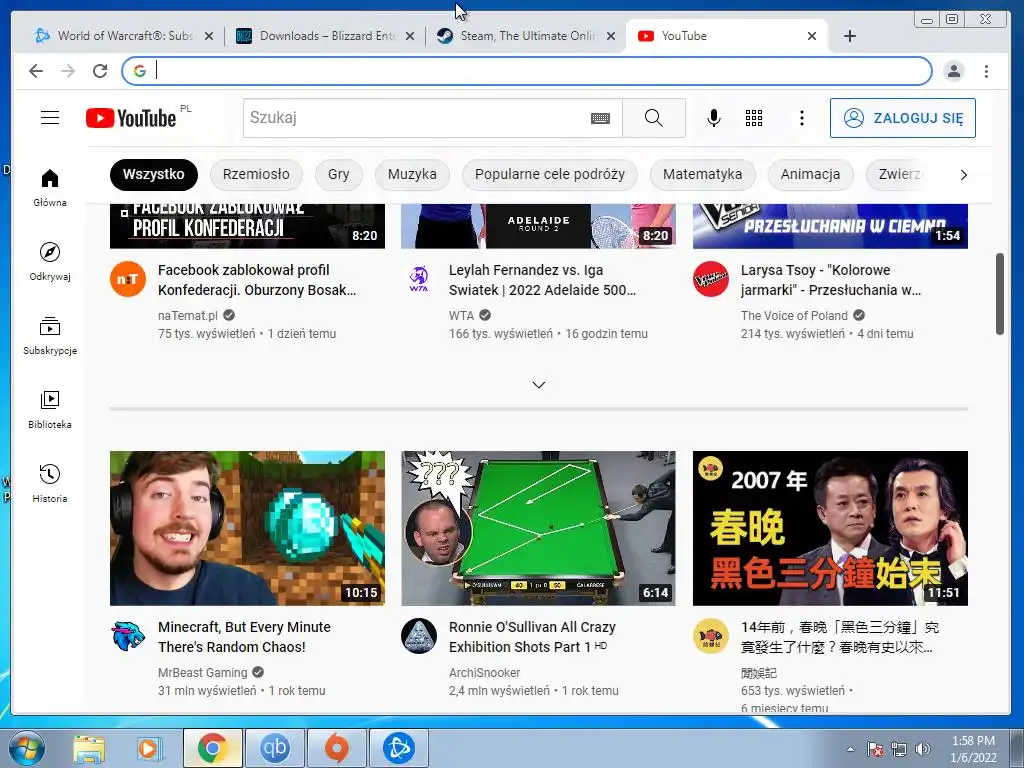Open the YouTube apps grid icon
The image size is (1024, 768).
point(754,118)
